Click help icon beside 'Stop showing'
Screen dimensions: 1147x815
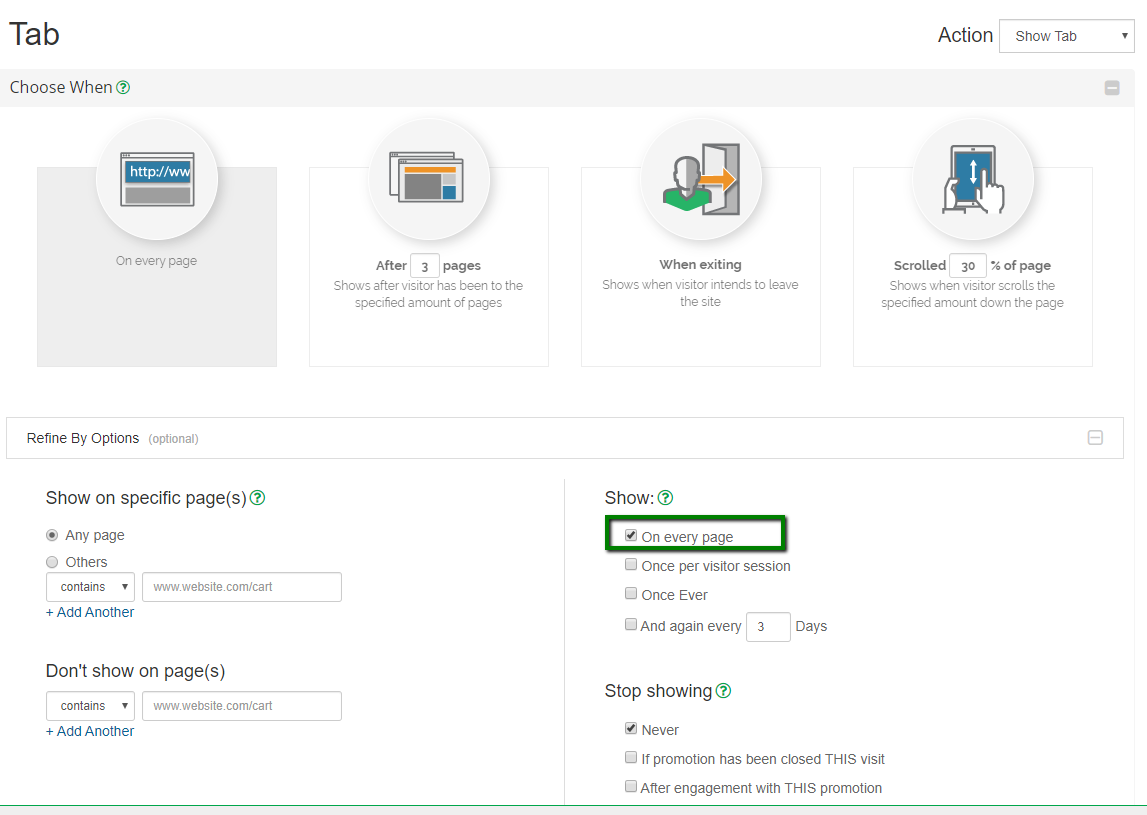pos(723,691)
